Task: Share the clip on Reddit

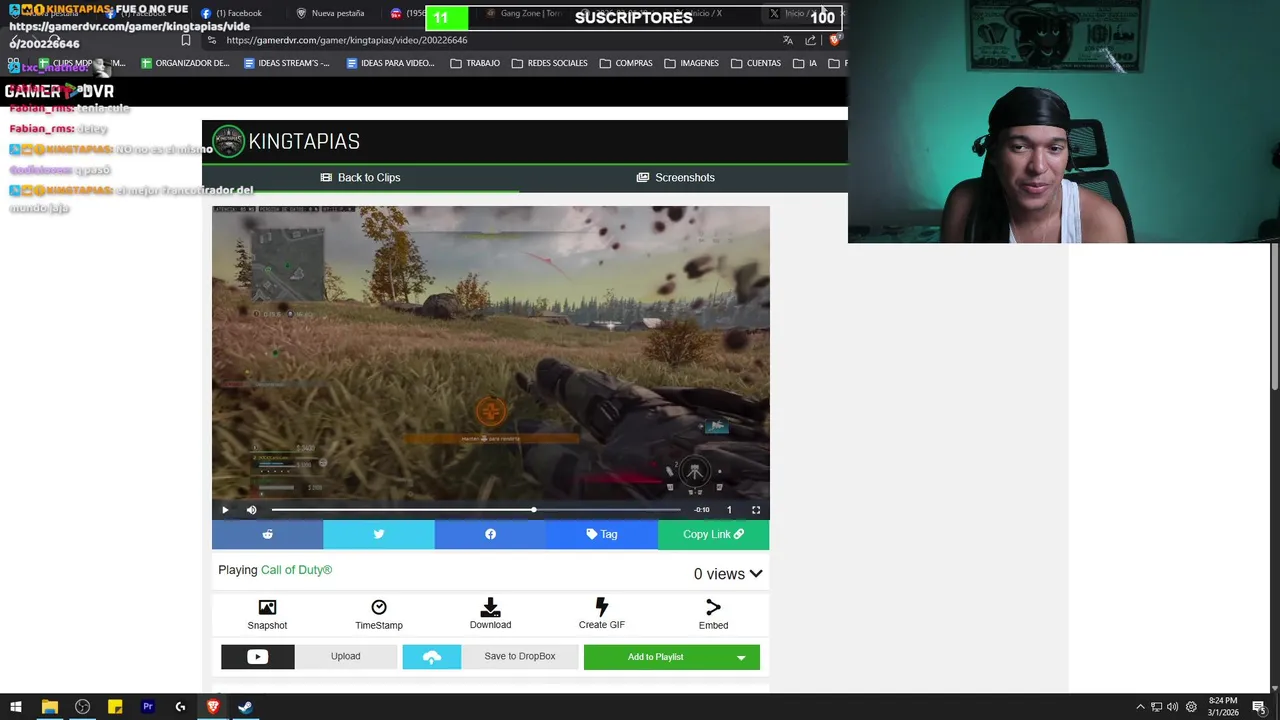Action: point(267,534)
